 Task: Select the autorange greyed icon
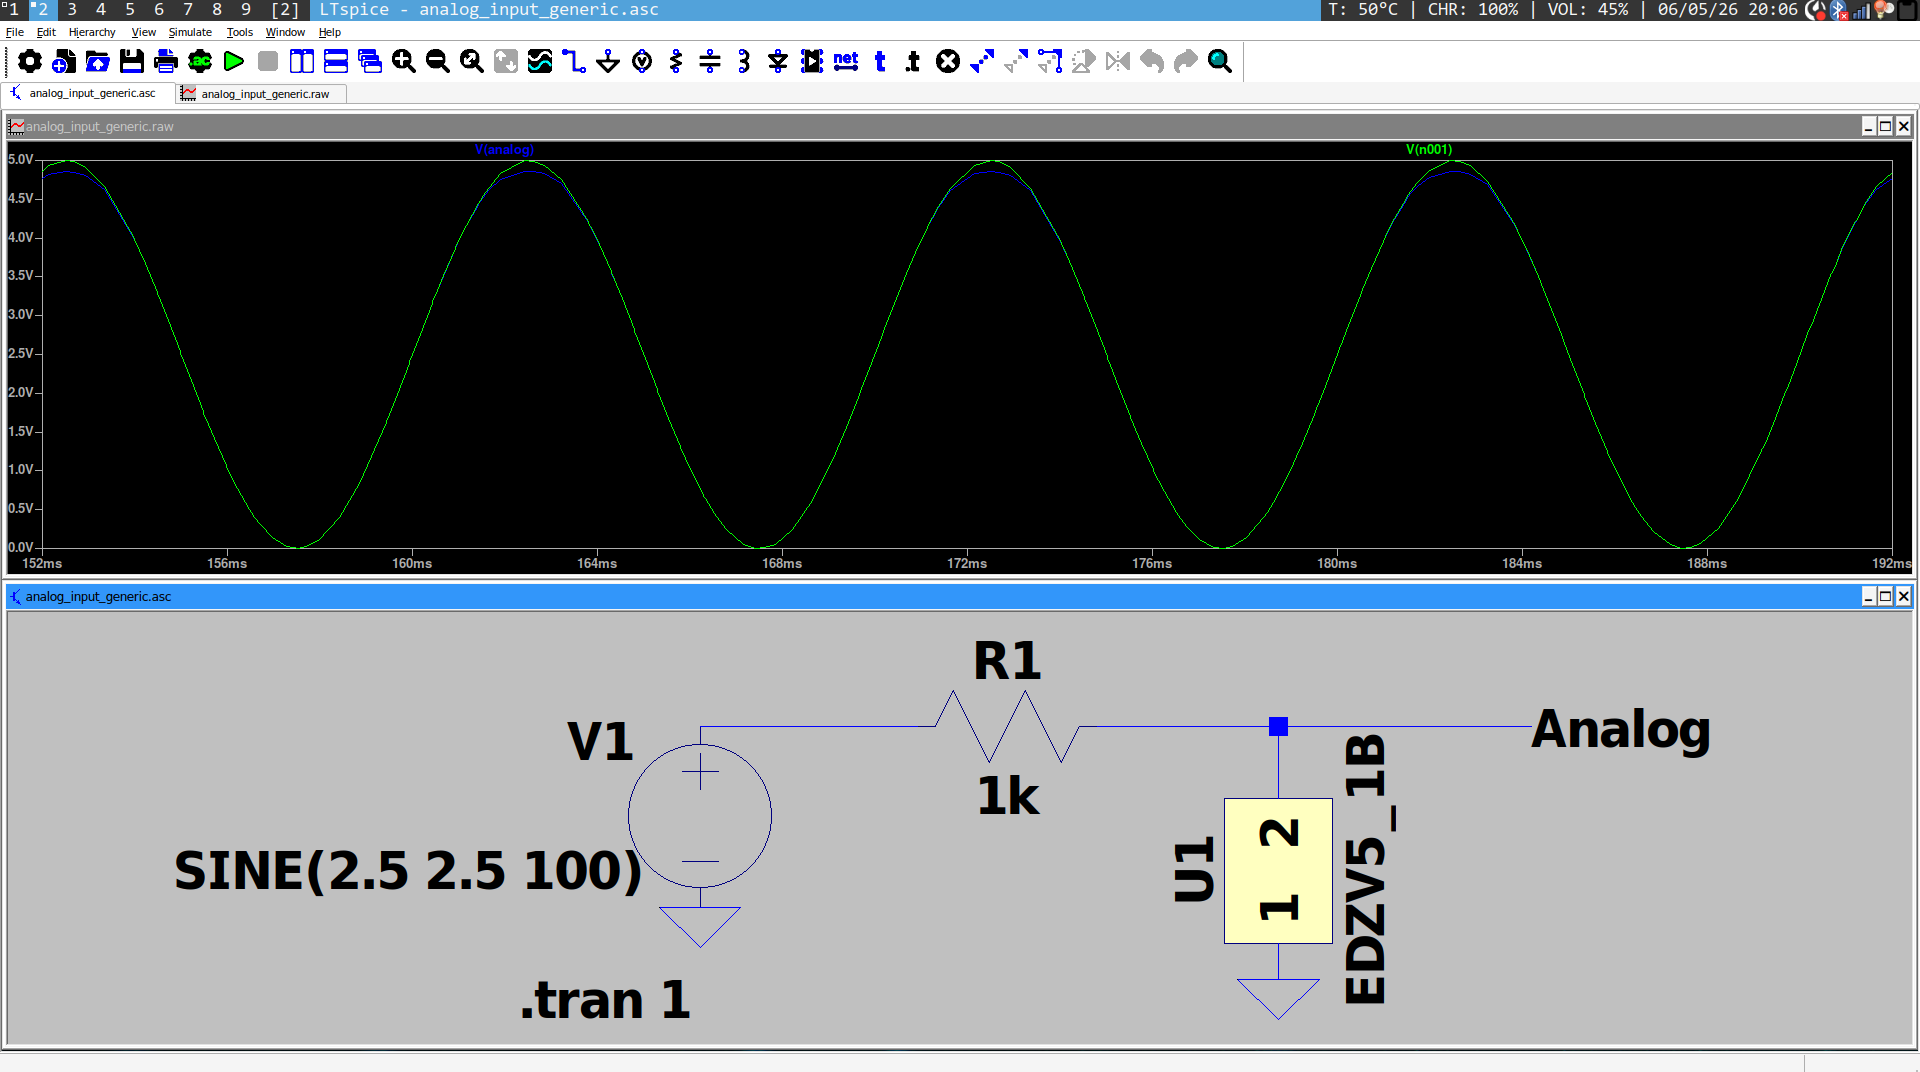click(506, 61)
